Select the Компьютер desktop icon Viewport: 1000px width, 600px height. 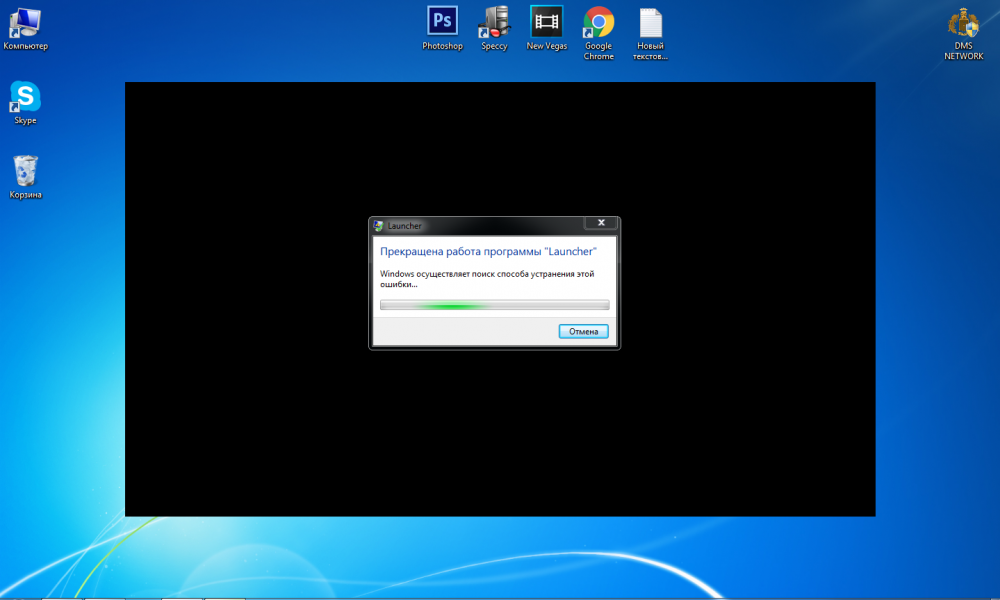point(25,22)
